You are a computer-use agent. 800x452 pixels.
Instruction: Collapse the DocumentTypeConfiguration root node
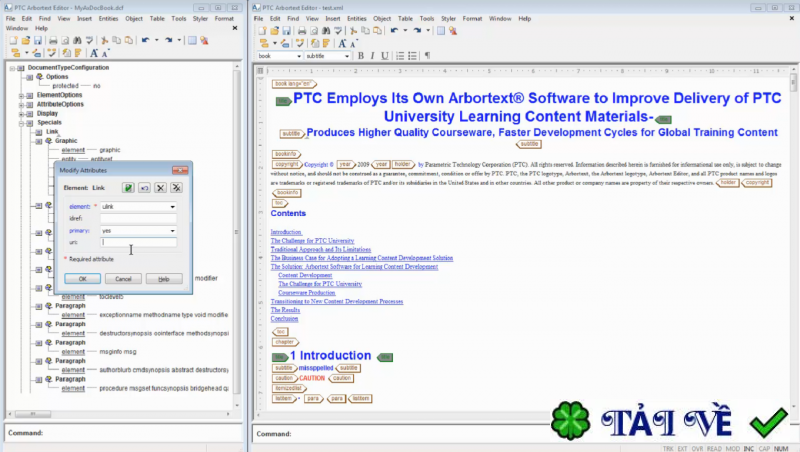[12, 68]
